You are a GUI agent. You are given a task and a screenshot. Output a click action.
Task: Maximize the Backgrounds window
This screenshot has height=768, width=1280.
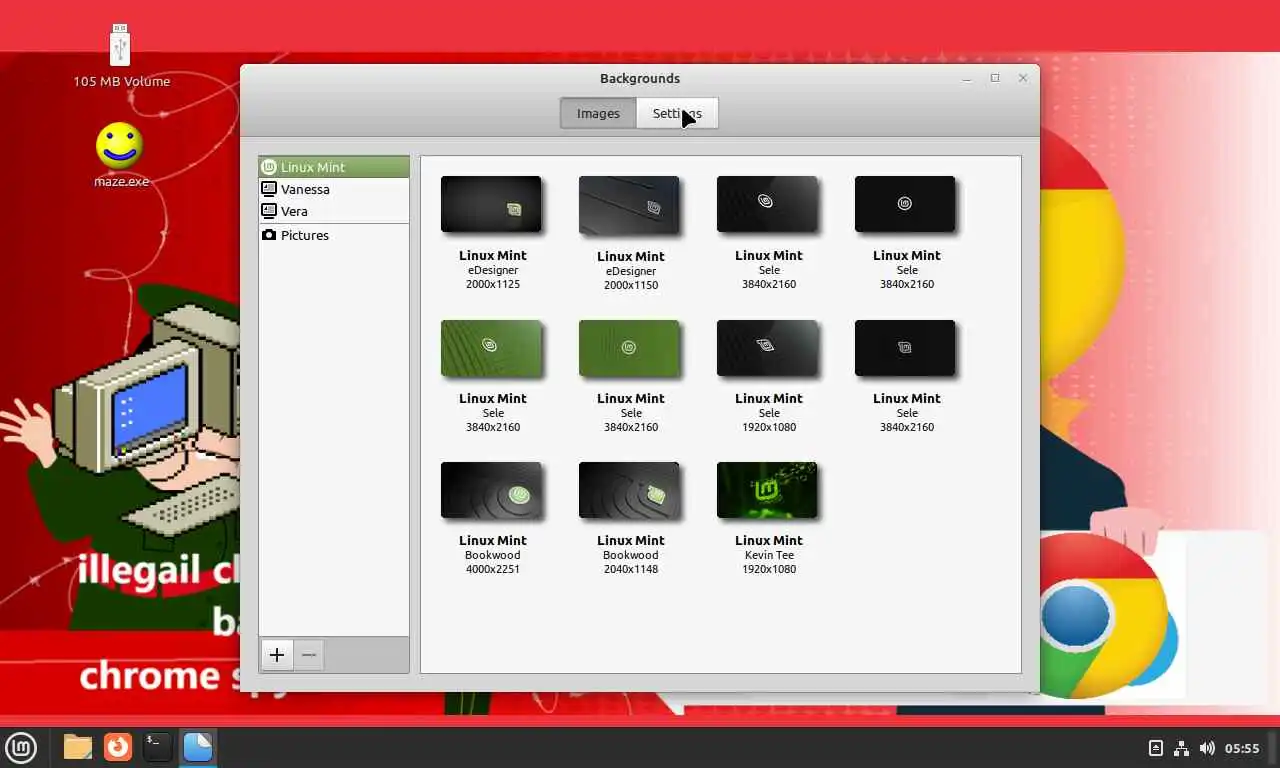click(995, 78)
